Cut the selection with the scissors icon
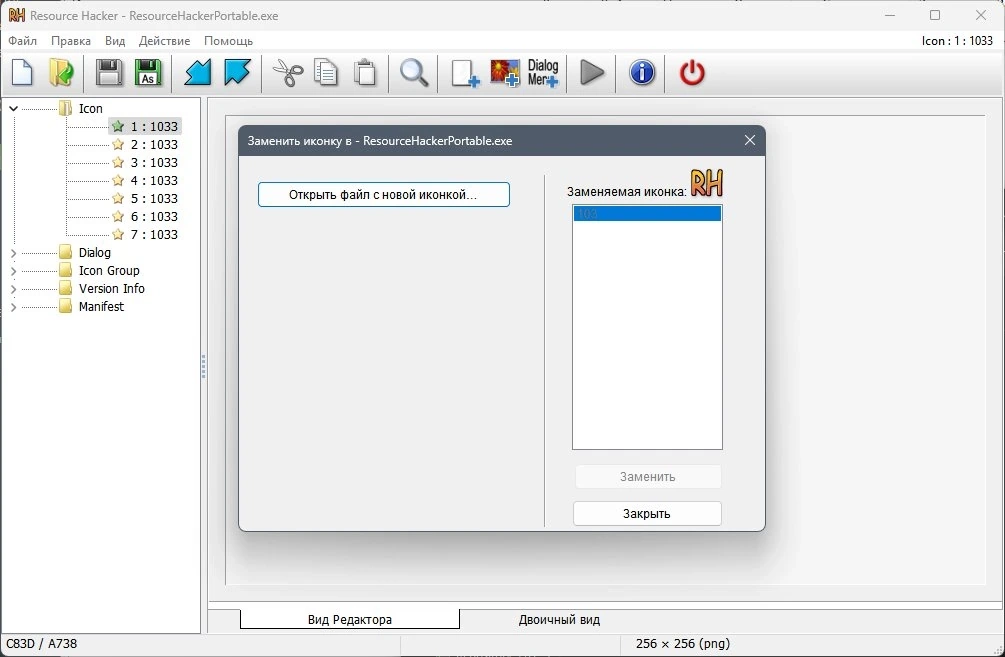 point(288,72)
